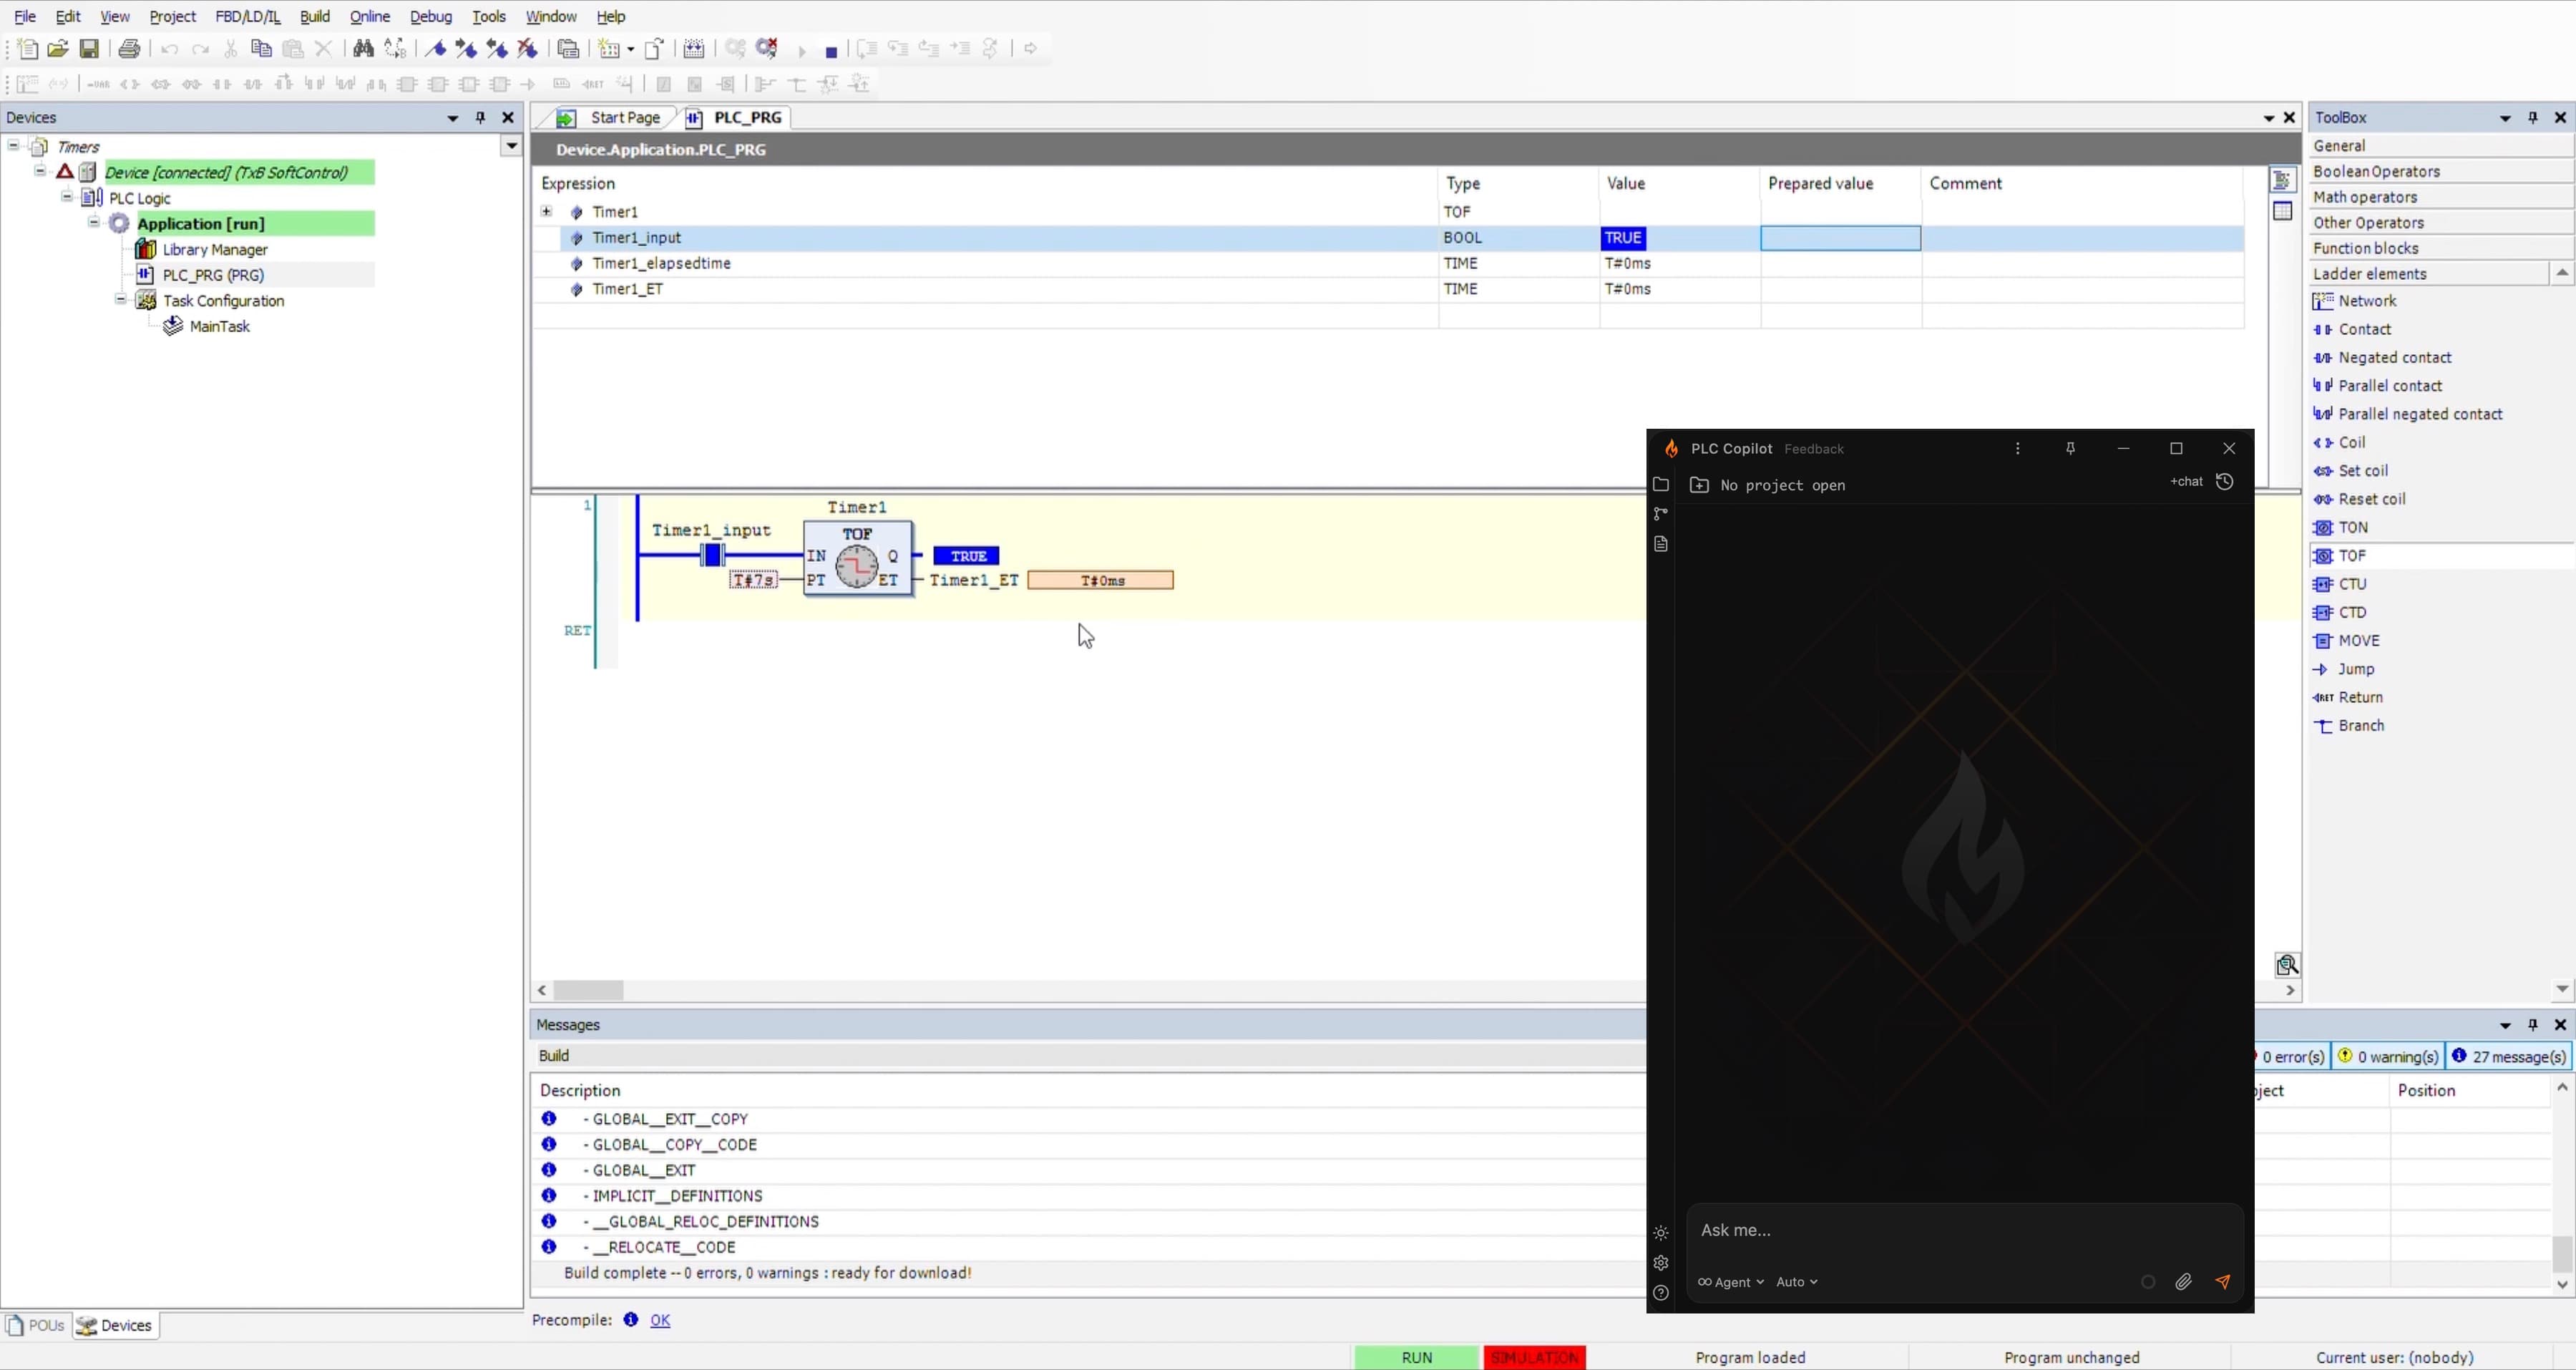Expand the Function blocks ToolBox category
This screenshot has height=1370, width=2576.
tap(2440, 248)
